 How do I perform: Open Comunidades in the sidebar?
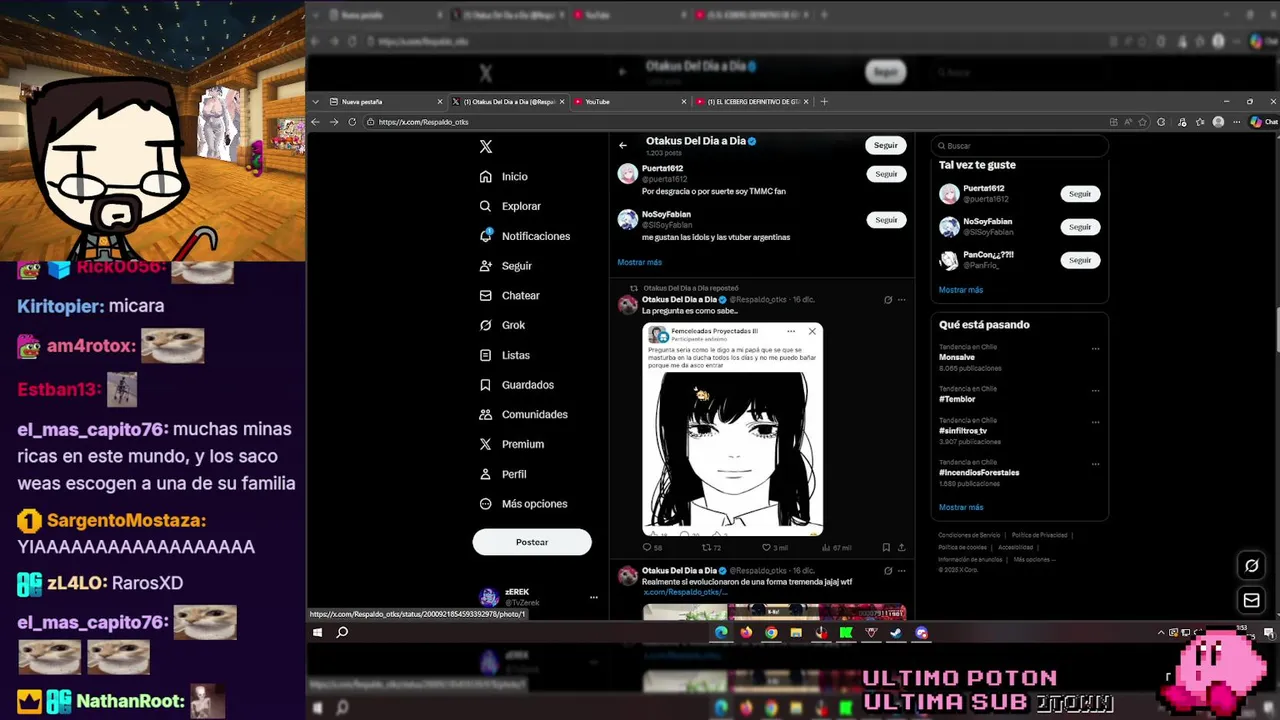point(523,414)
